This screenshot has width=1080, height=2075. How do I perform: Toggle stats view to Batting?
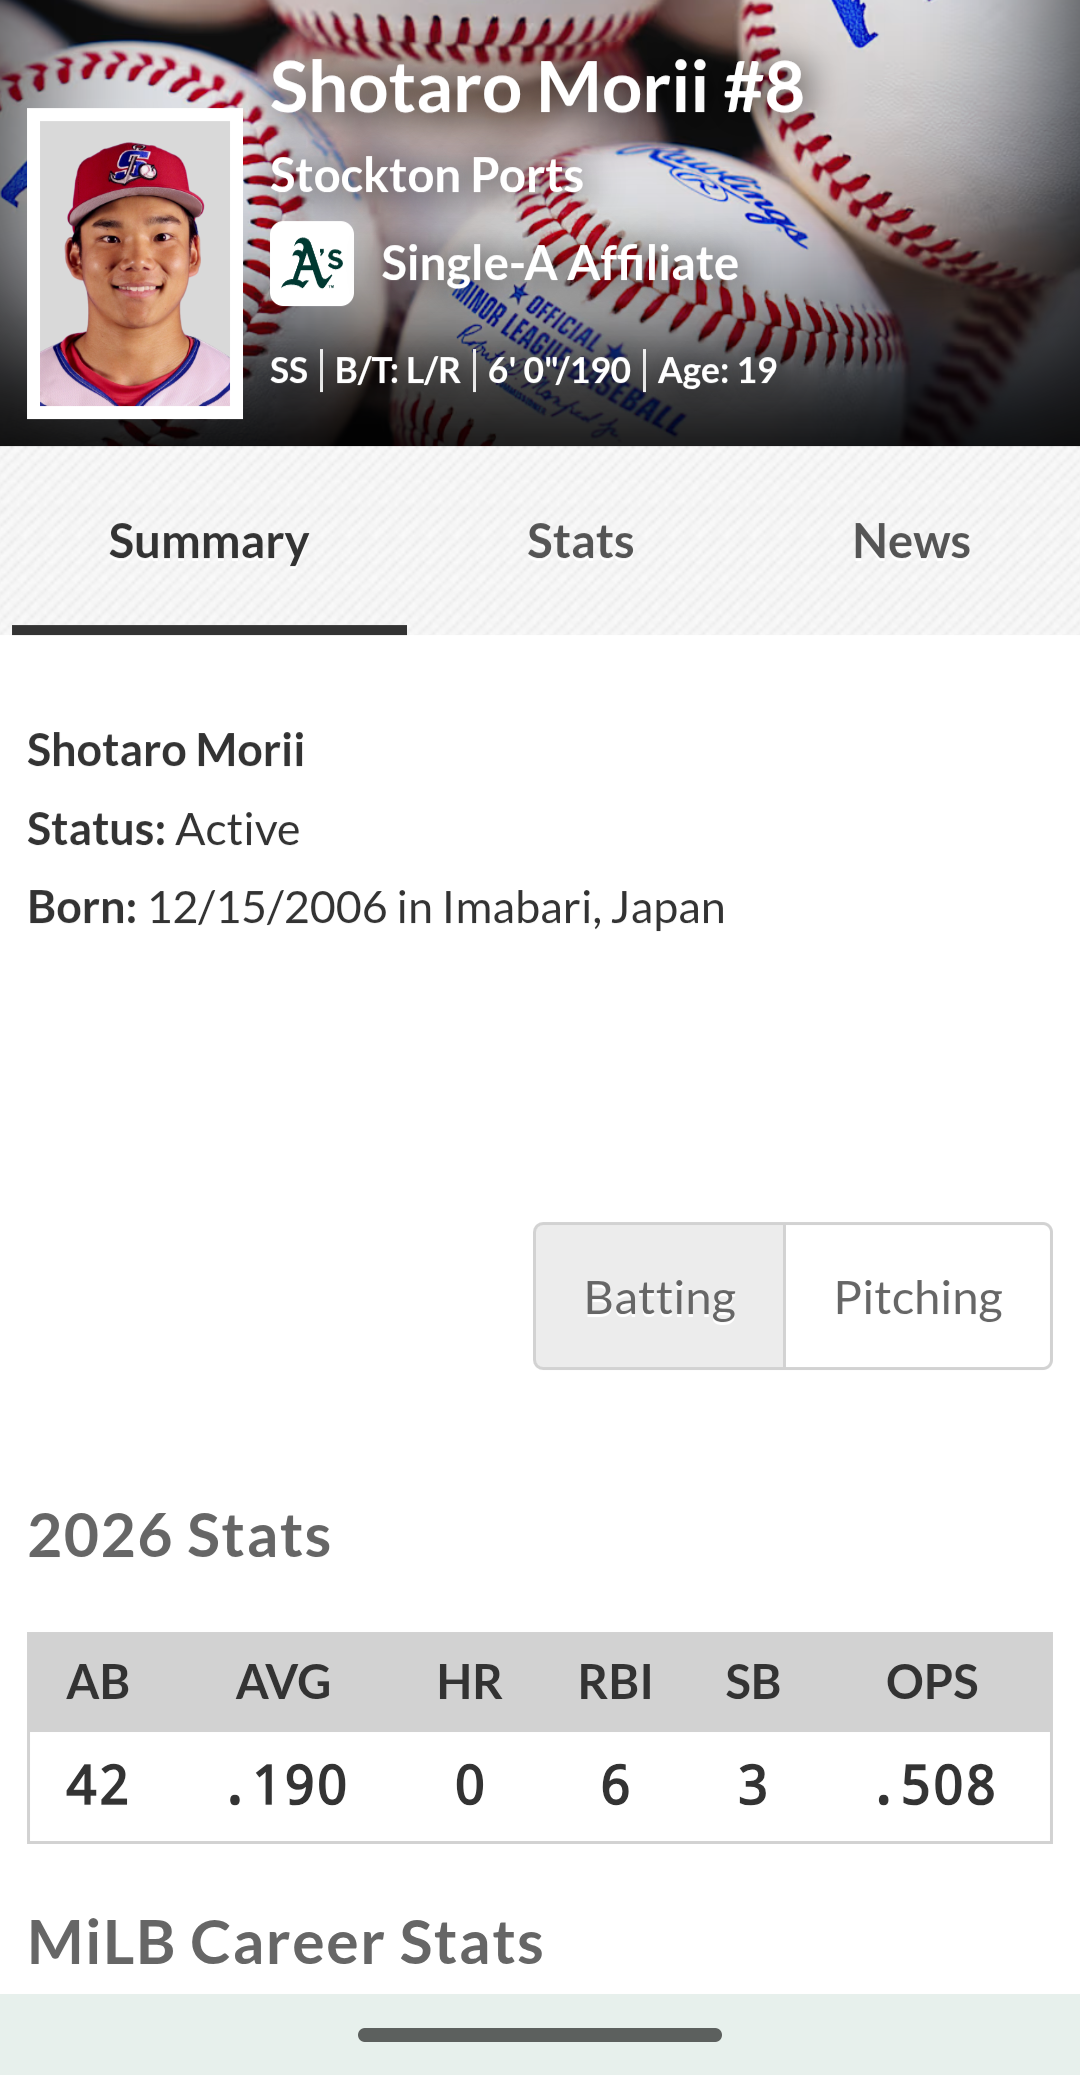[x=660, y=1296]
